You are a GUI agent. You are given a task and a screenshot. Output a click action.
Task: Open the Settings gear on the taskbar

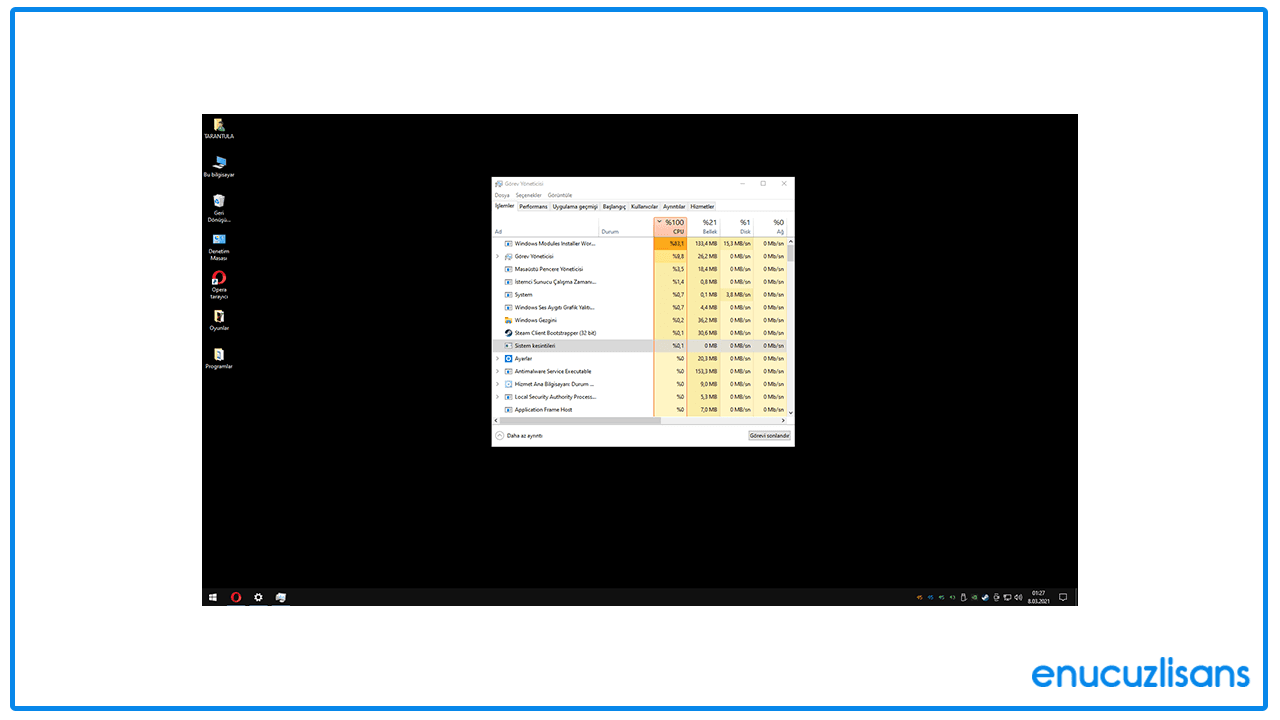pos(258,597)
